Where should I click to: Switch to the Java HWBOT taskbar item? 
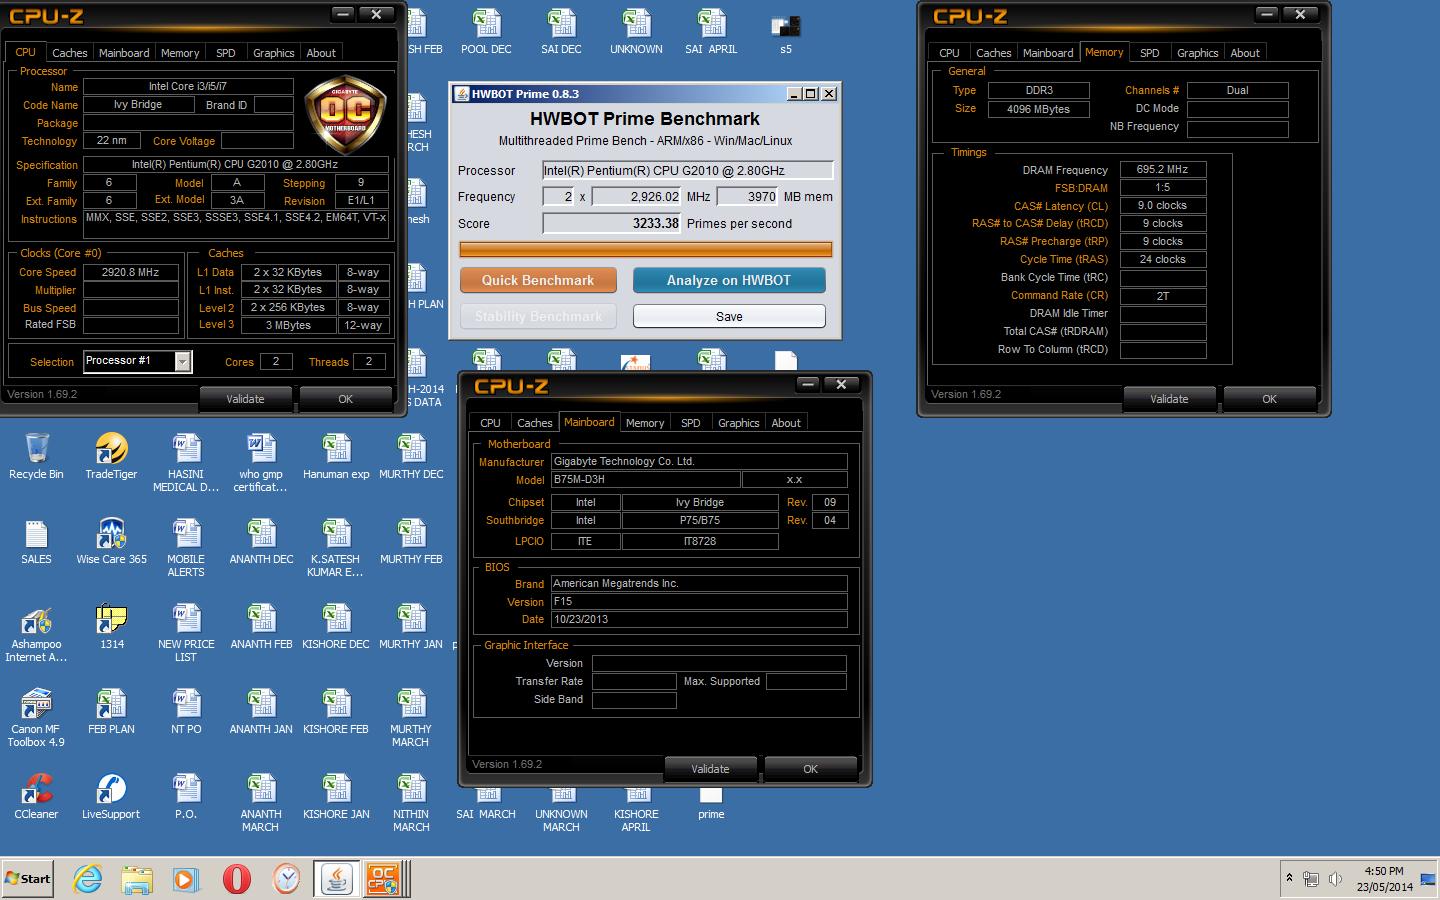[337, 879]
